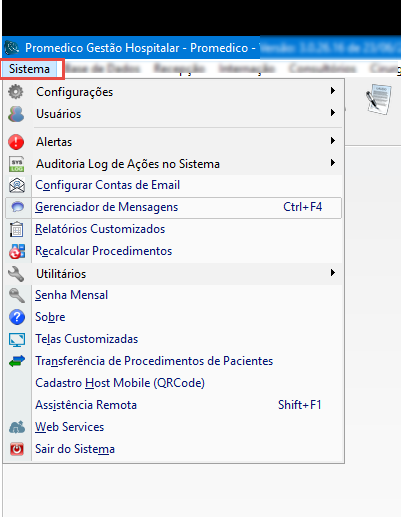Expand the Configurações submenu arrow
Image resolution: width=401 pixels, height=517 pixels.
pos(332,91)
